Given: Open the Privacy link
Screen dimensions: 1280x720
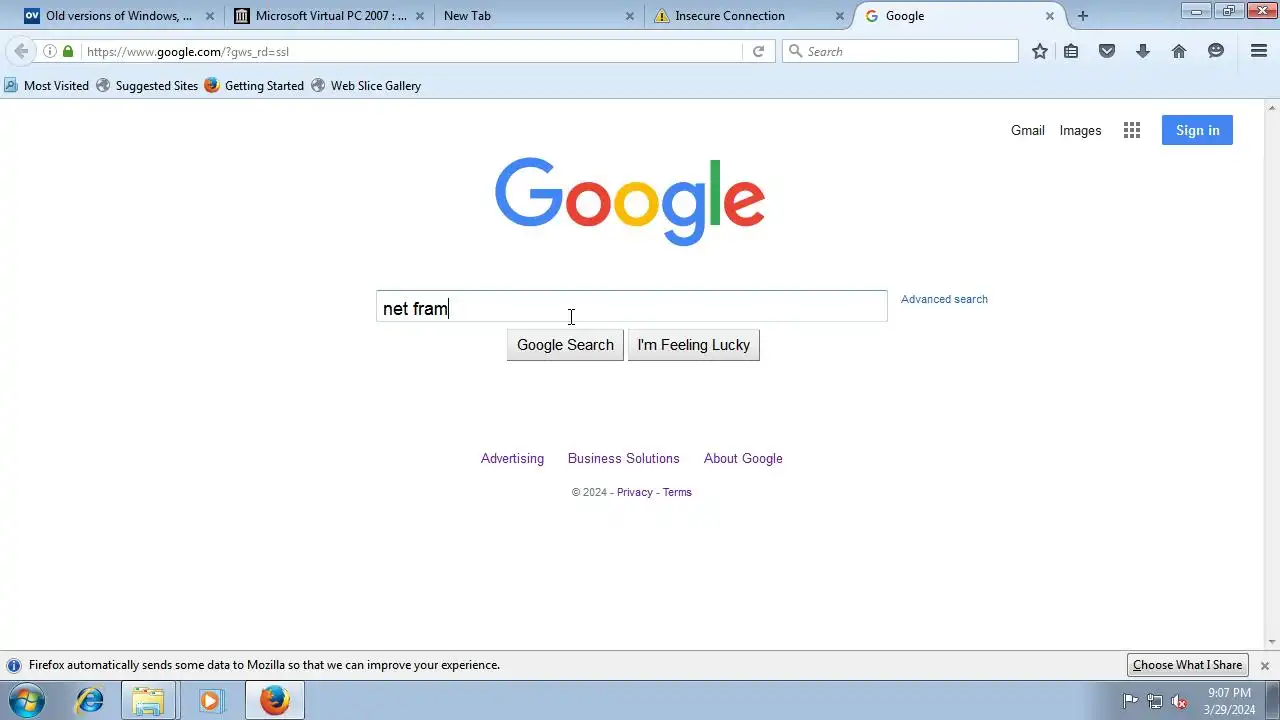Looking at the screenshot, I should 634,492.
